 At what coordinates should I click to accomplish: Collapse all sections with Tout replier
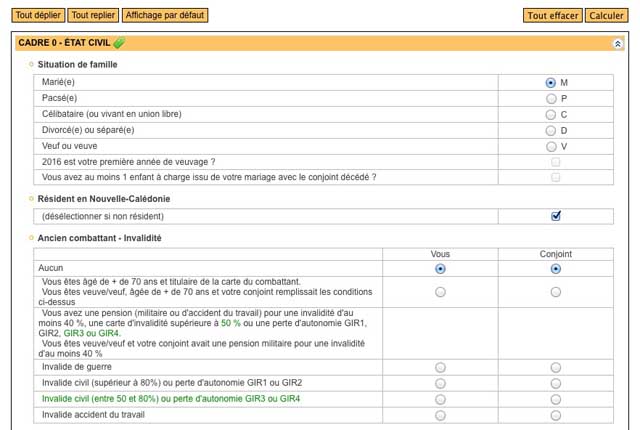(93, 16)
